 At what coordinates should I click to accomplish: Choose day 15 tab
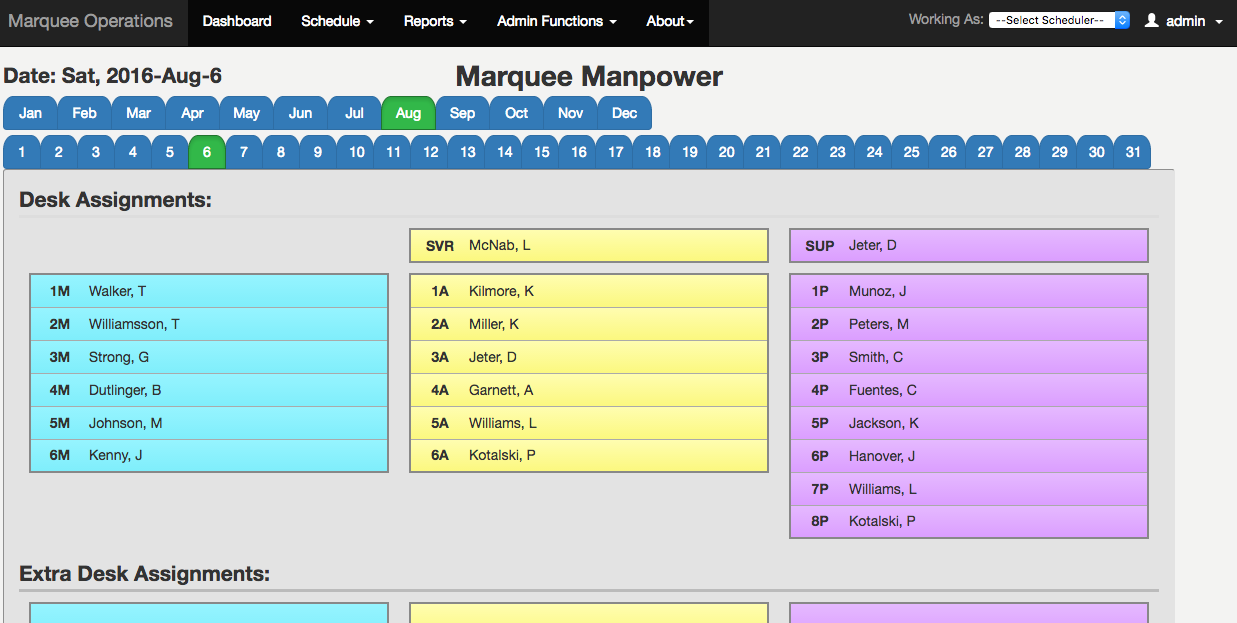tap(541, 152)
